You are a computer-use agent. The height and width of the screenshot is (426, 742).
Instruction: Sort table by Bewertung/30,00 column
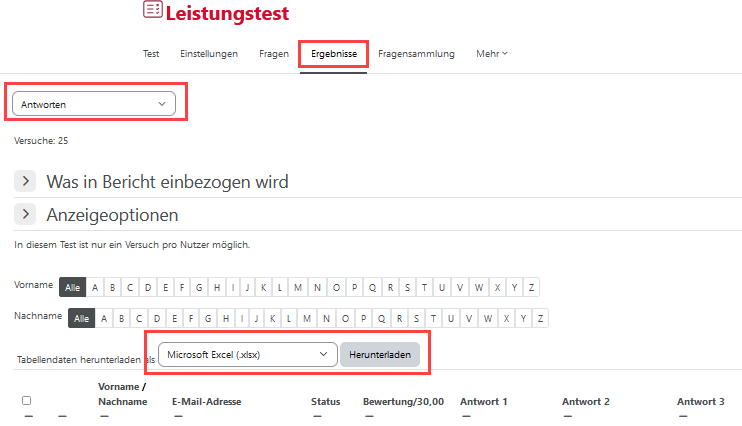[x=403, y=401]
